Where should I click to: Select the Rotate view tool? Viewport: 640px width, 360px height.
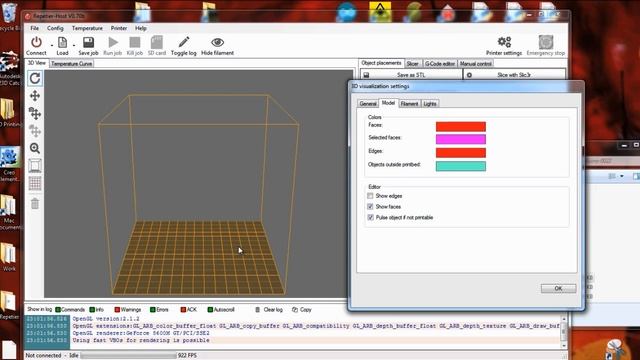coord(35,78)
